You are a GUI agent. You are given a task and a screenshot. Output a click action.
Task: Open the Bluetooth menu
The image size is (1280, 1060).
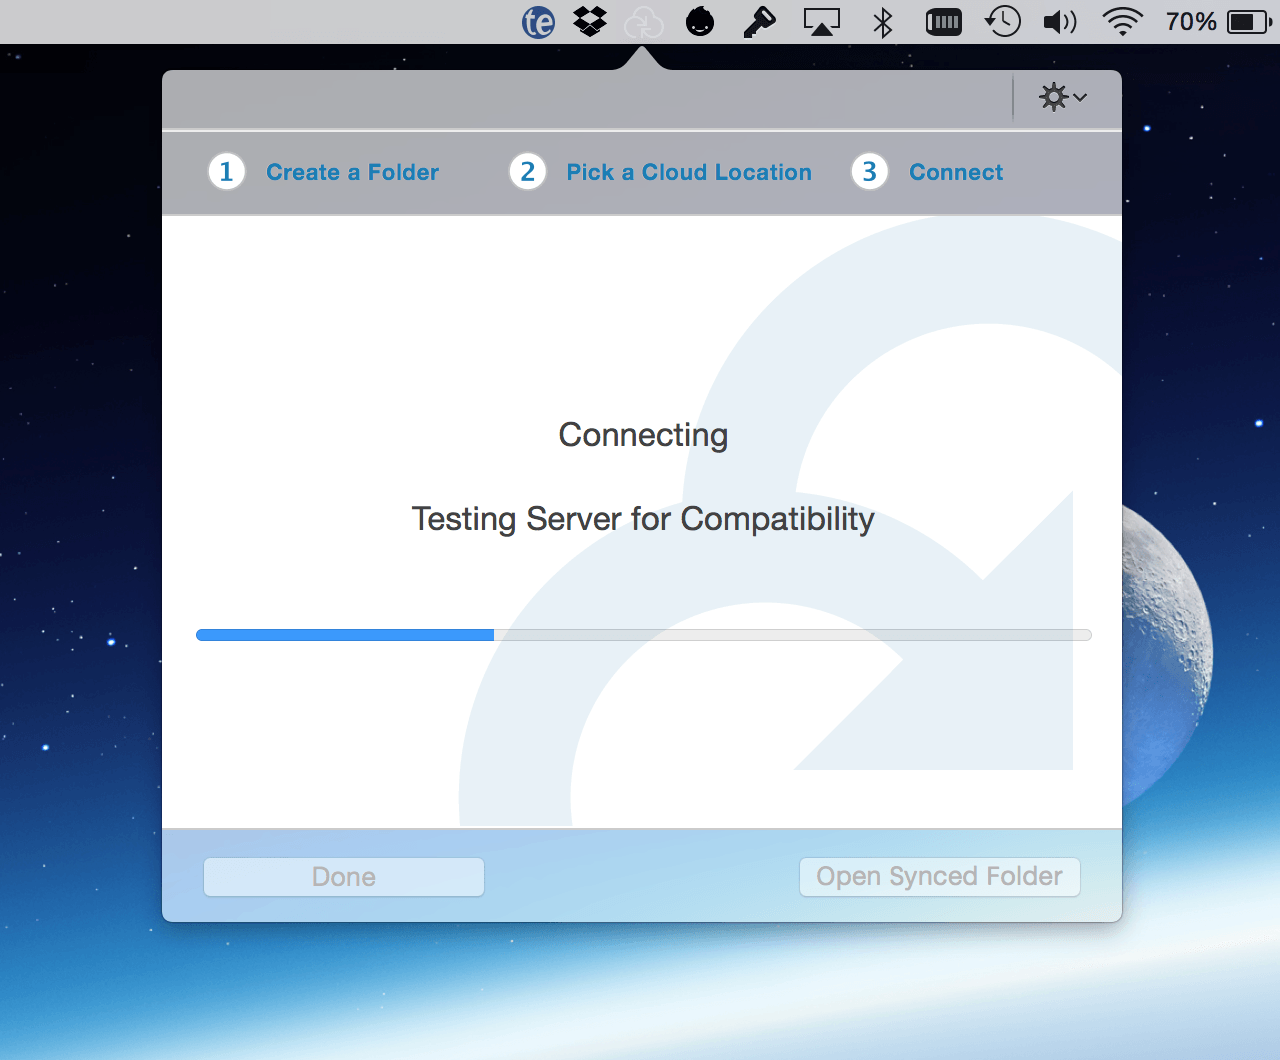[883, 22]
